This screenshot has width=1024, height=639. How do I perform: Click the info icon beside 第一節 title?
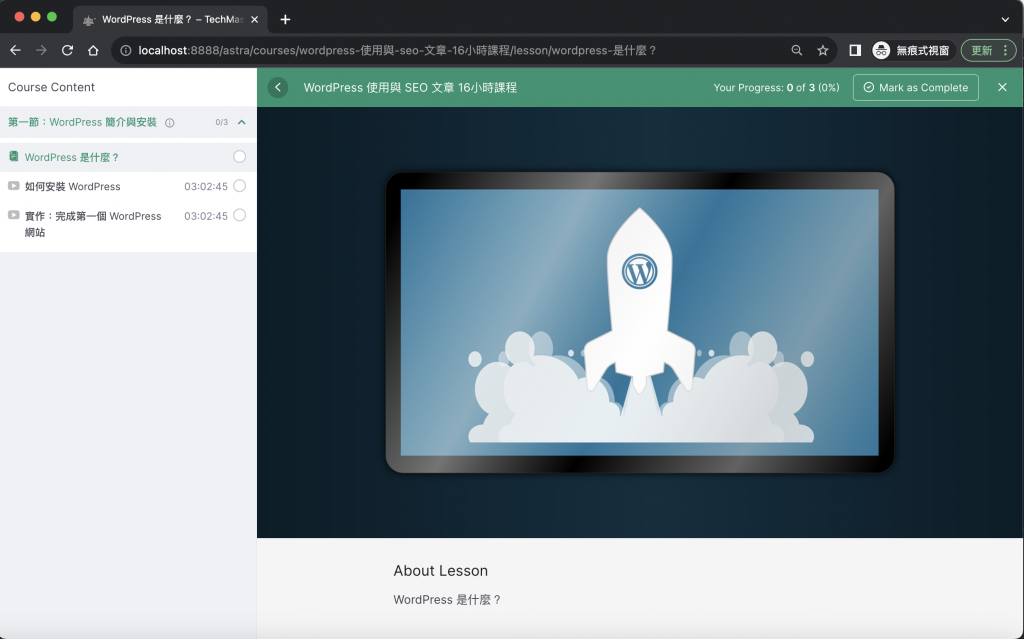pyautogui.click(x=170, y=123)
